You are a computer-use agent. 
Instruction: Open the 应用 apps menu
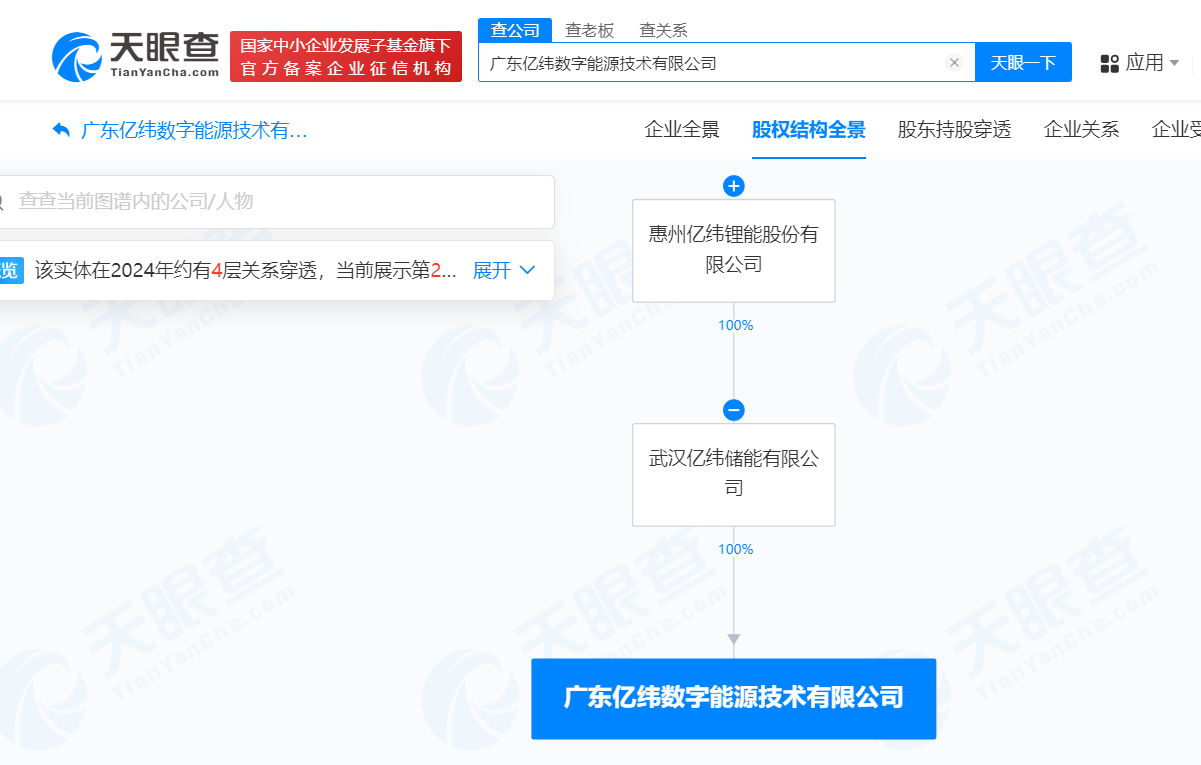1140,63
